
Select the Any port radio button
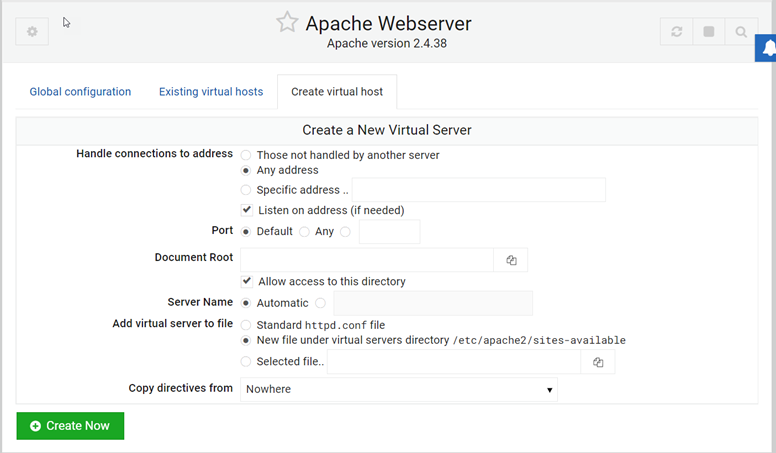click(x=304, y=232)
